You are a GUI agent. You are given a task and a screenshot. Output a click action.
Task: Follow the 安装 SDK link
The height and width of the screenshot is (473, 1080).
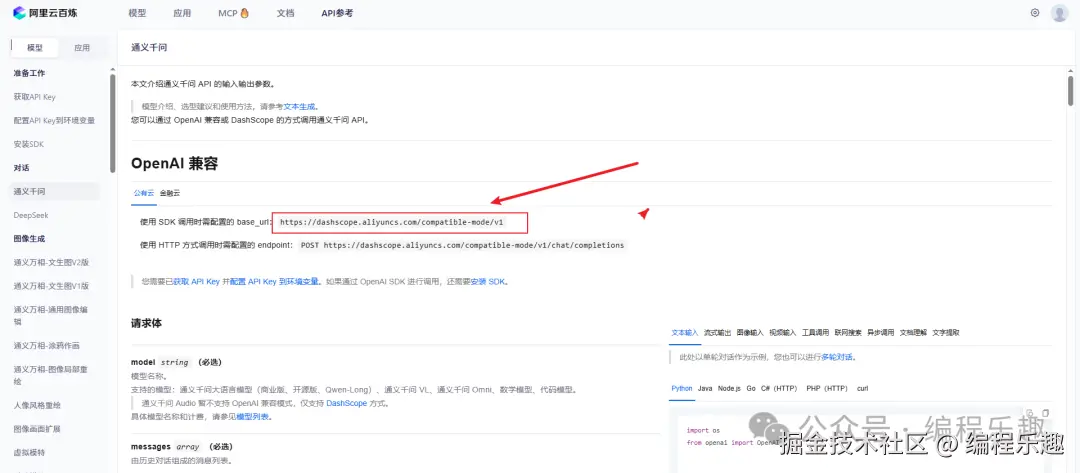coord(488,282)
